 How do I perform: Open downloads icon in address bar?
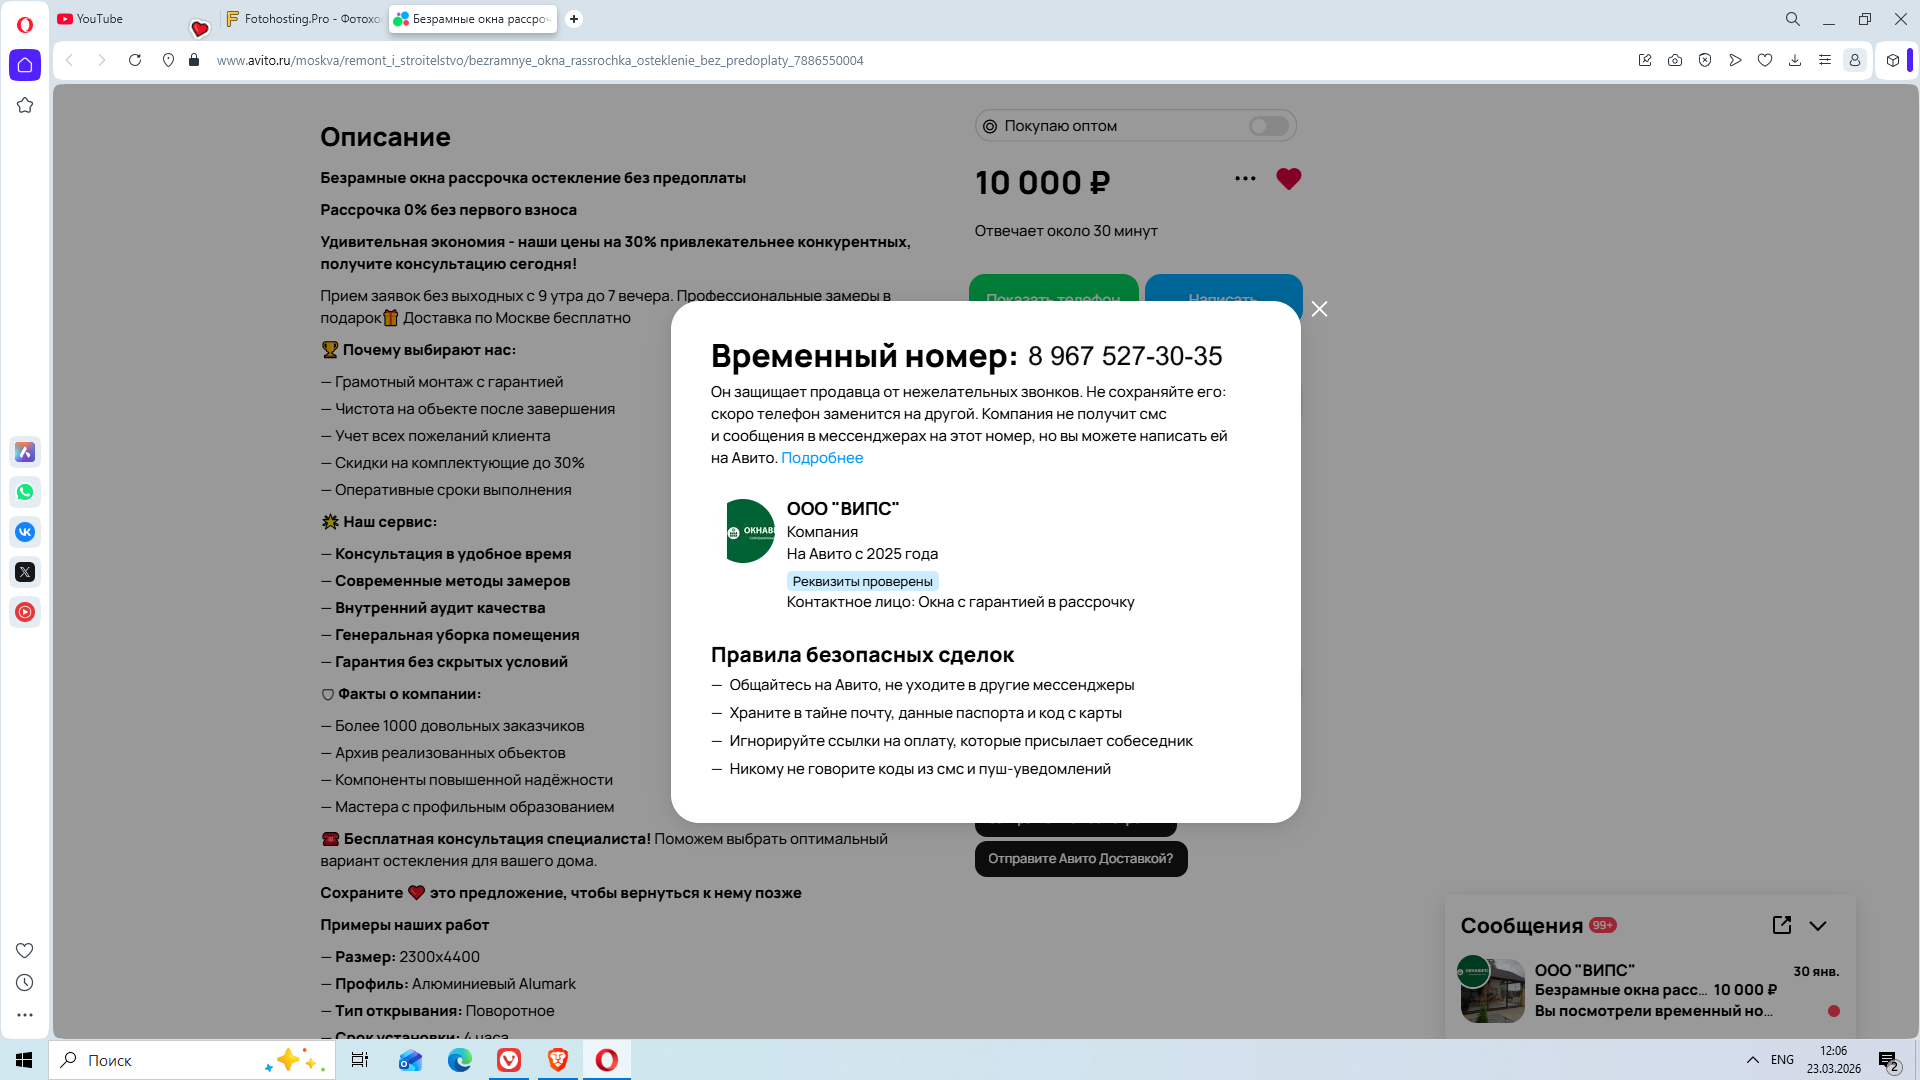(1795, 60)
